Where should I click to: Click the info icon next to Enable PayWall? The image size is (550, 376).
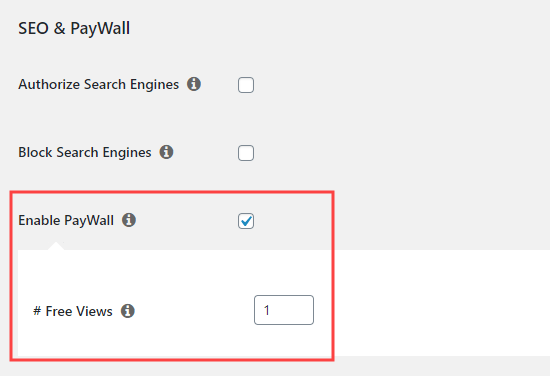(x=129, y=220)
